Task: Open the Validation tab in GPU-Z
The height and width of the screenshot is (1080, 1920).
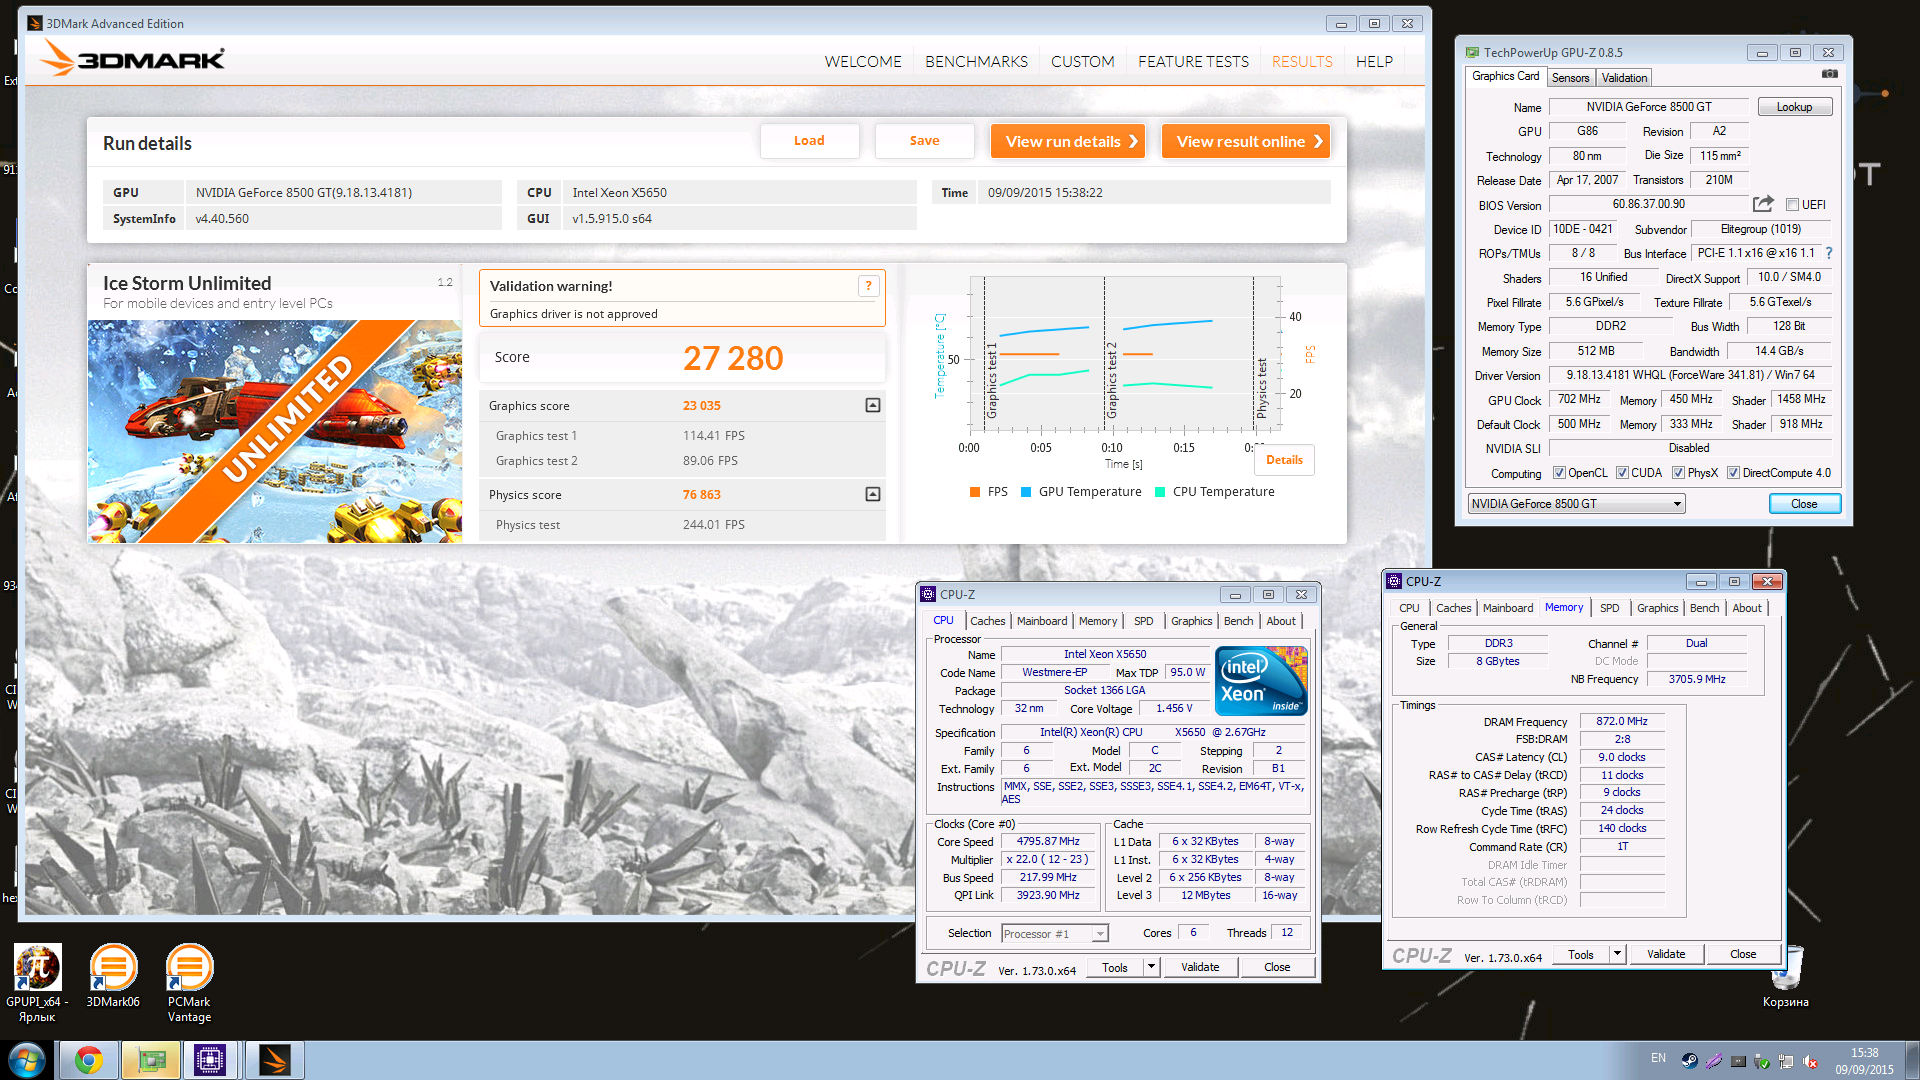Action: pos(1624,78)
